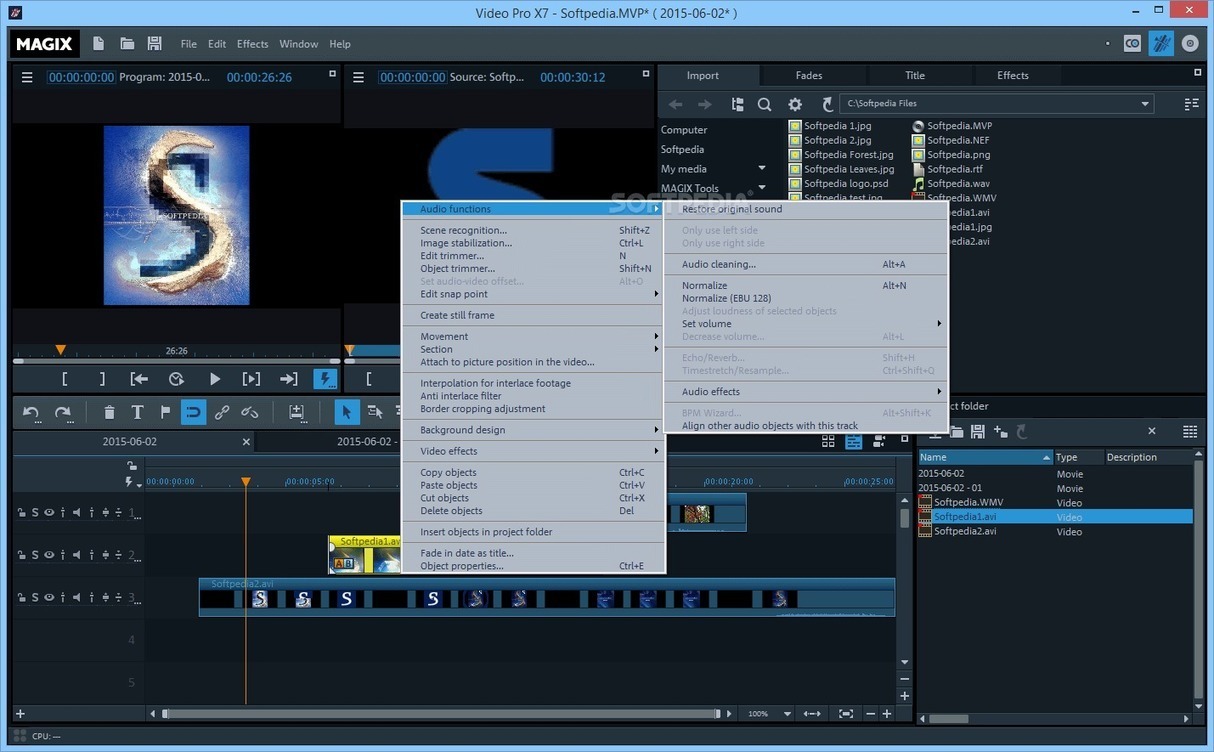Click the search magnifier in the Import panel

click(764, 104)
